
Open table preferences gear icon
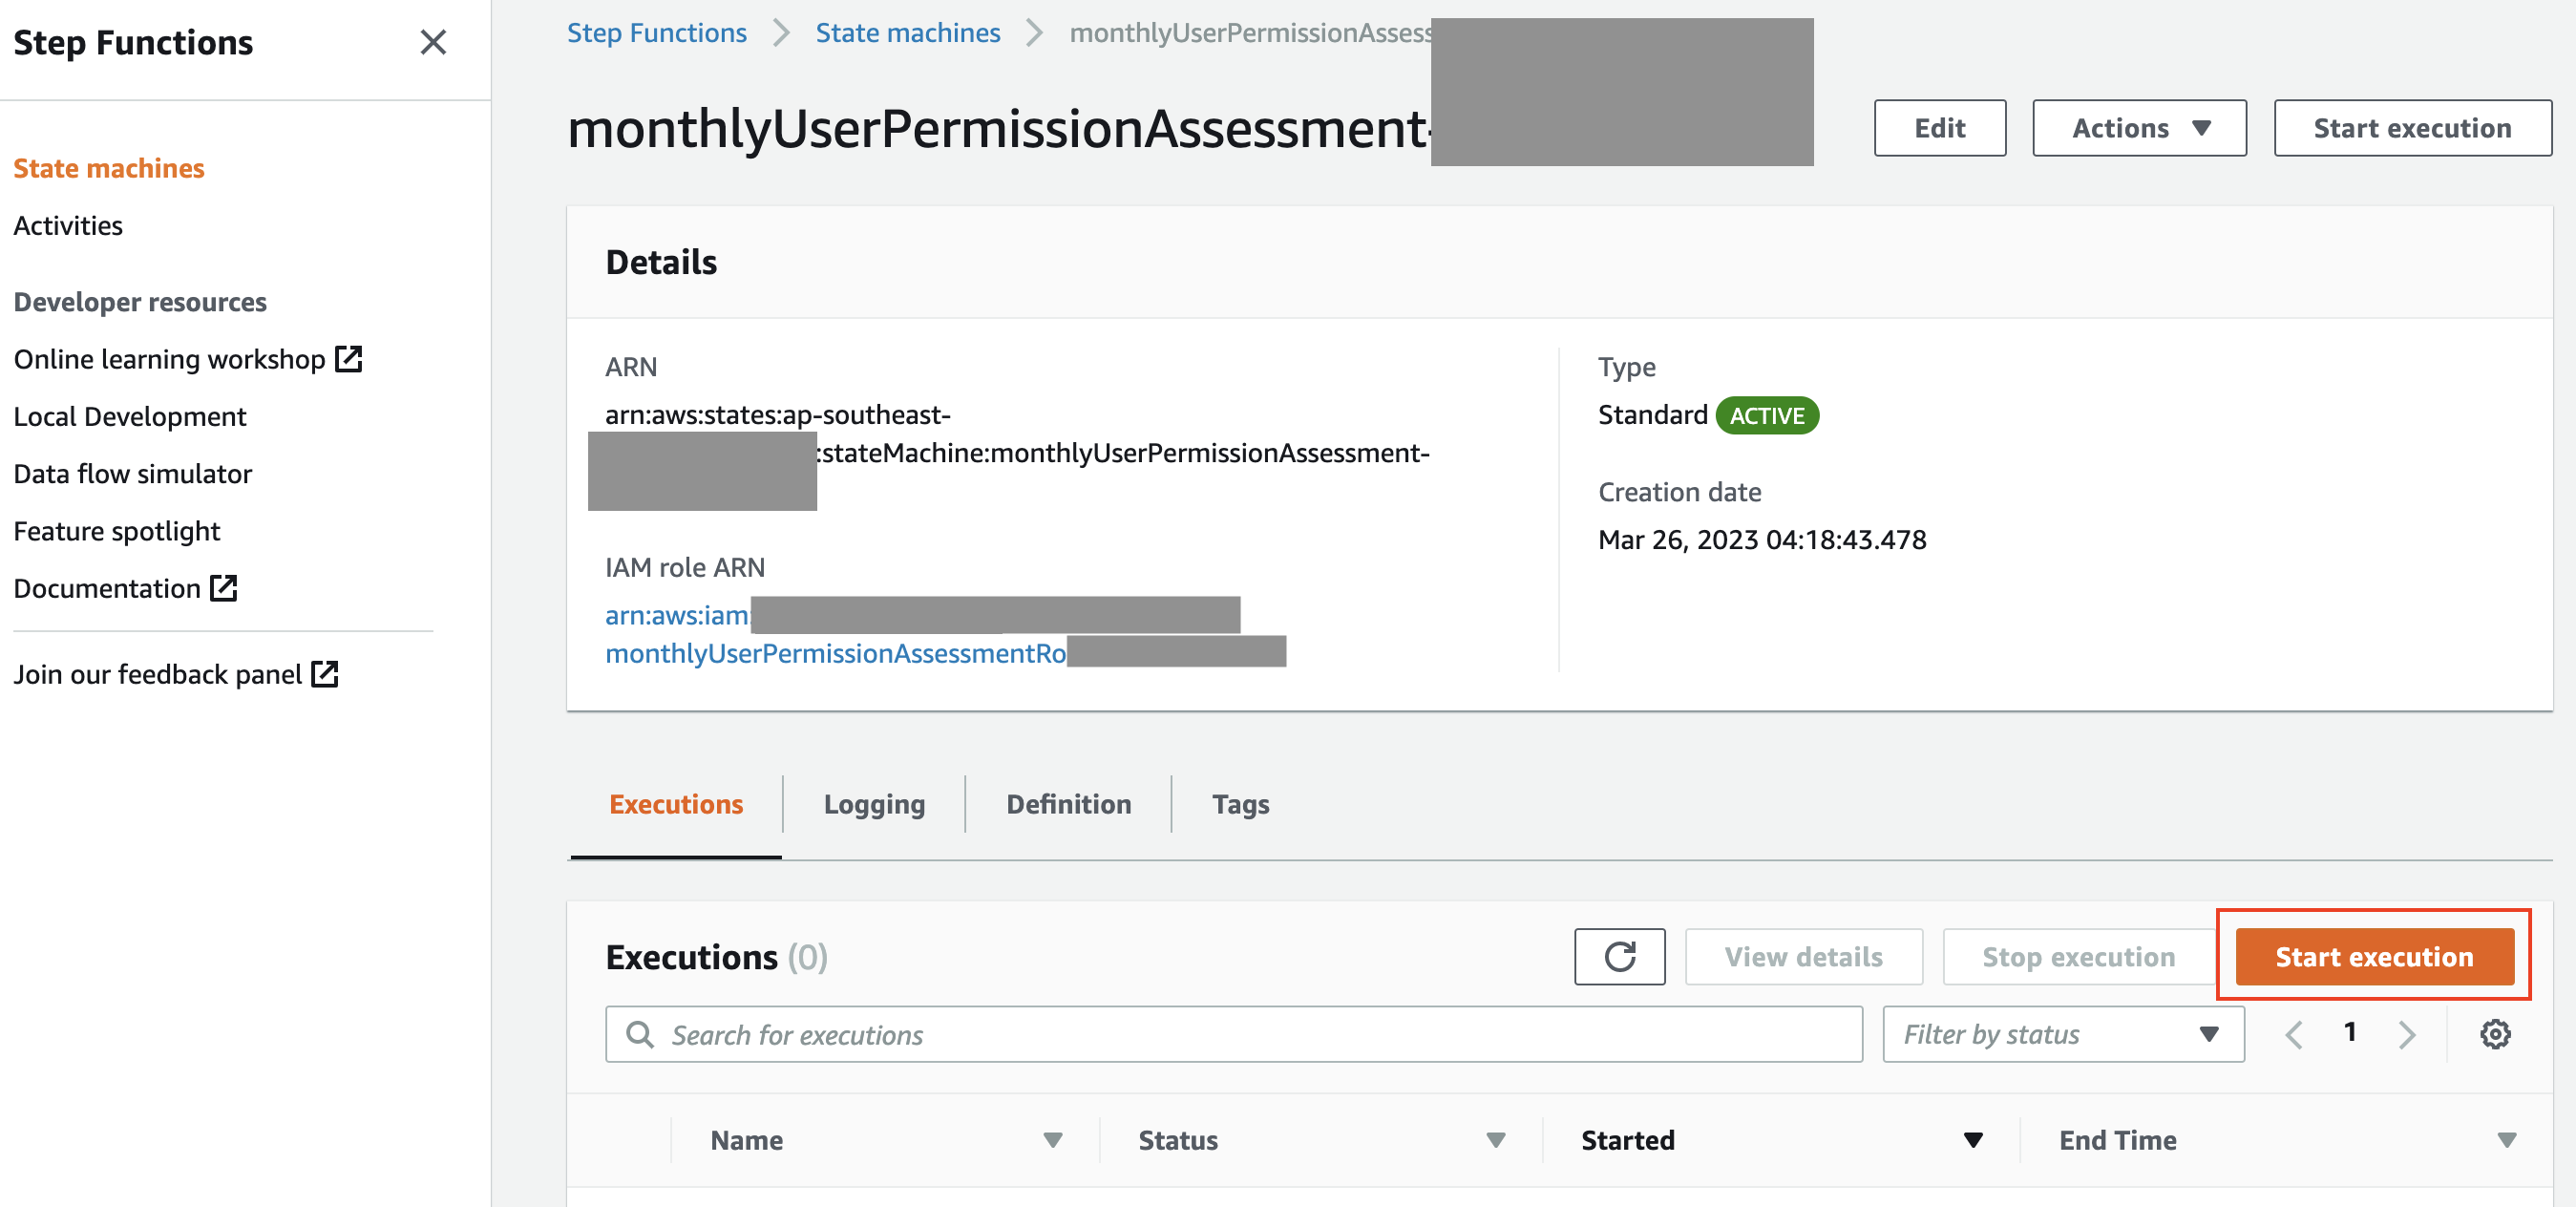2494,1033
